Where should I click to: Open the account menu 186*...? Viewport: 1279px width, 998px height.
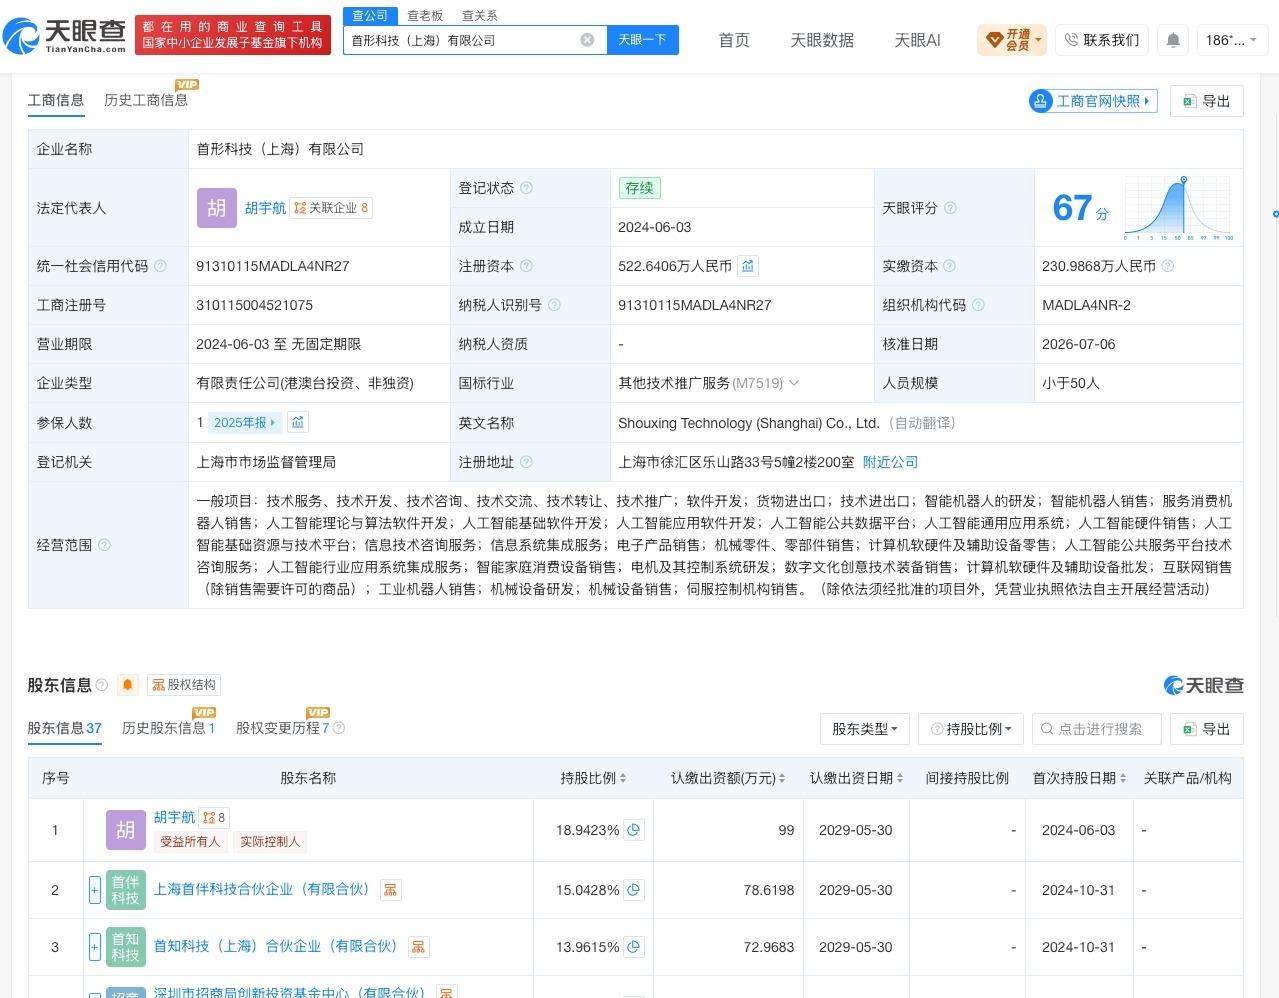[1232, 40]
